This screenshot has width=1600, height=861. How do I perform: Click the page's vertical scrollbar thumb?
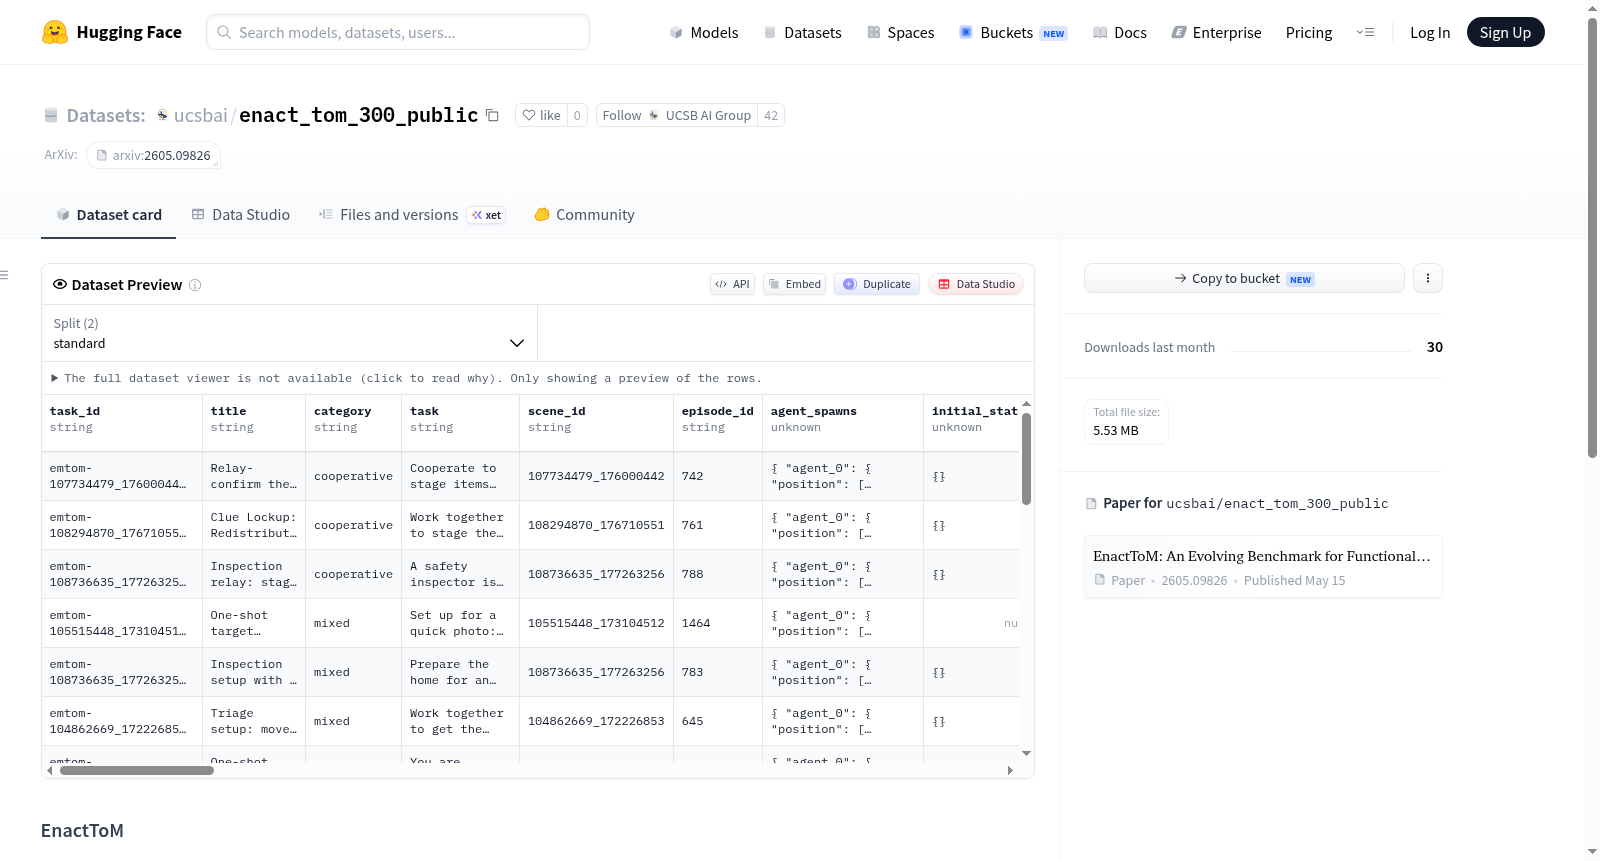[1593, 237]
